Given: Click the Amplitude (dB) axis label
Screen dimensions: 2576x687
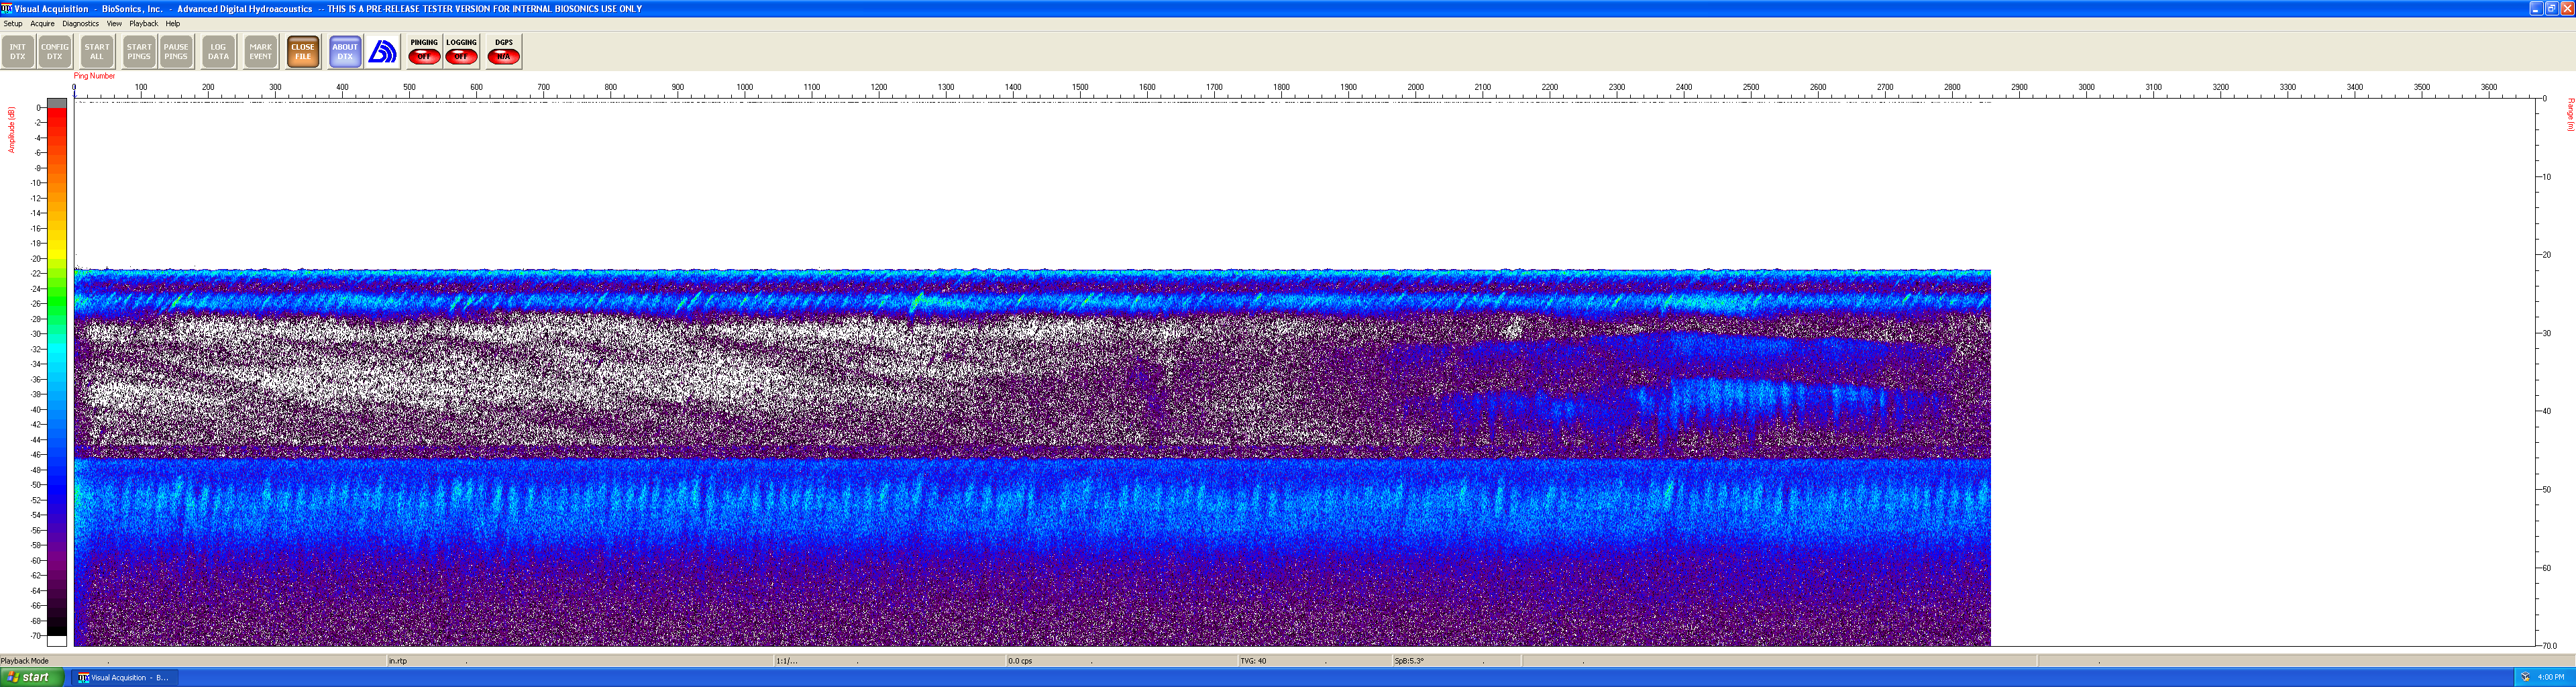Looking at the screenshot, I should point(11,129).
